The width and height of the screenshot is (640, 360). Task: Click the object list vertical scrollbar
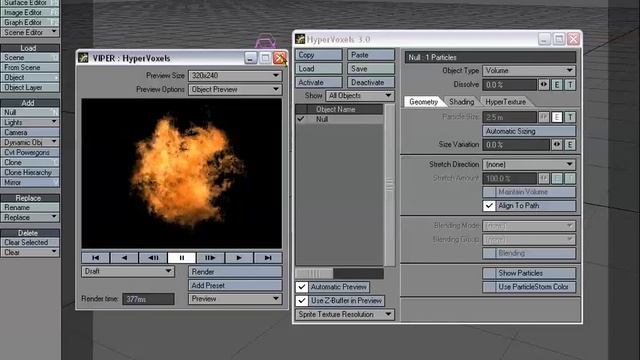pos(389,185)
